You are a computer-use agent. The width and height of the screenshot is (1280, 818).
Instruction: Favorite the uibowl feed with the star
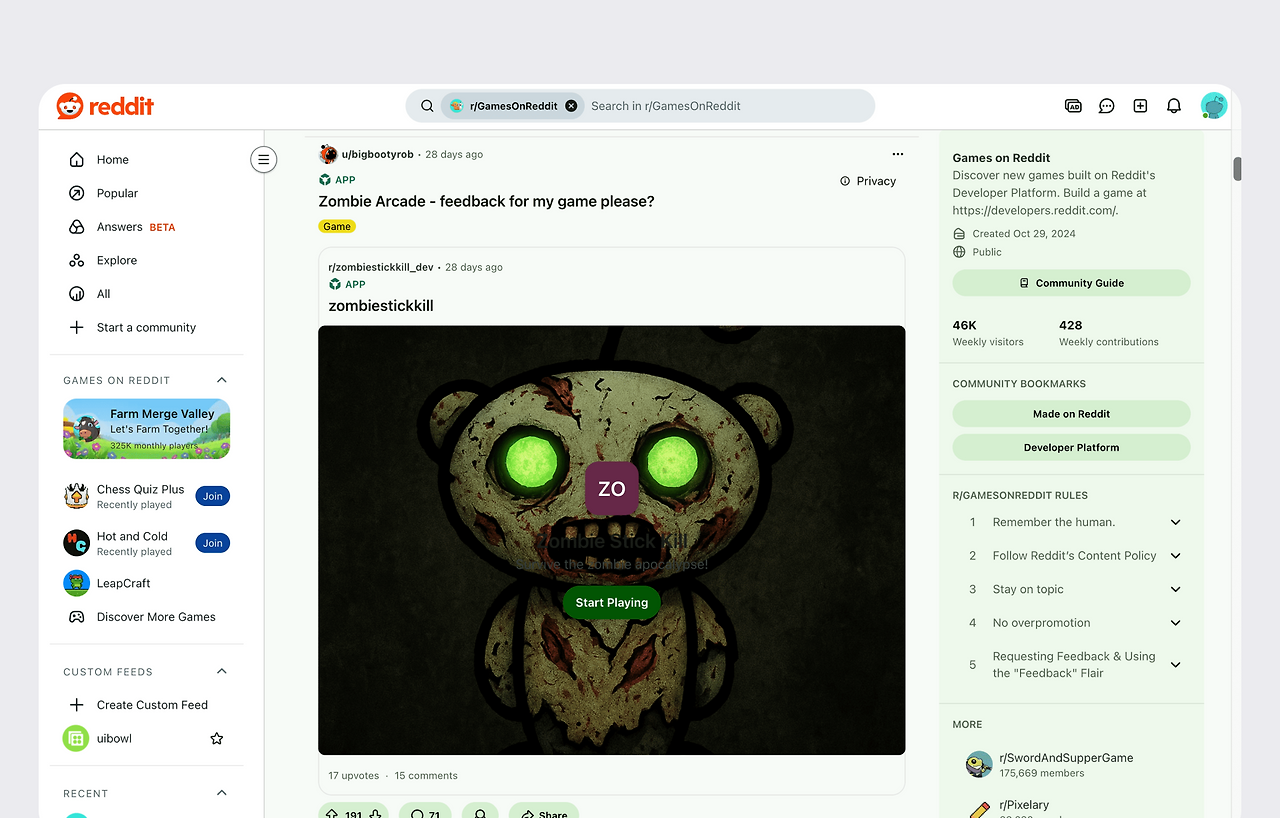[216, 739]
